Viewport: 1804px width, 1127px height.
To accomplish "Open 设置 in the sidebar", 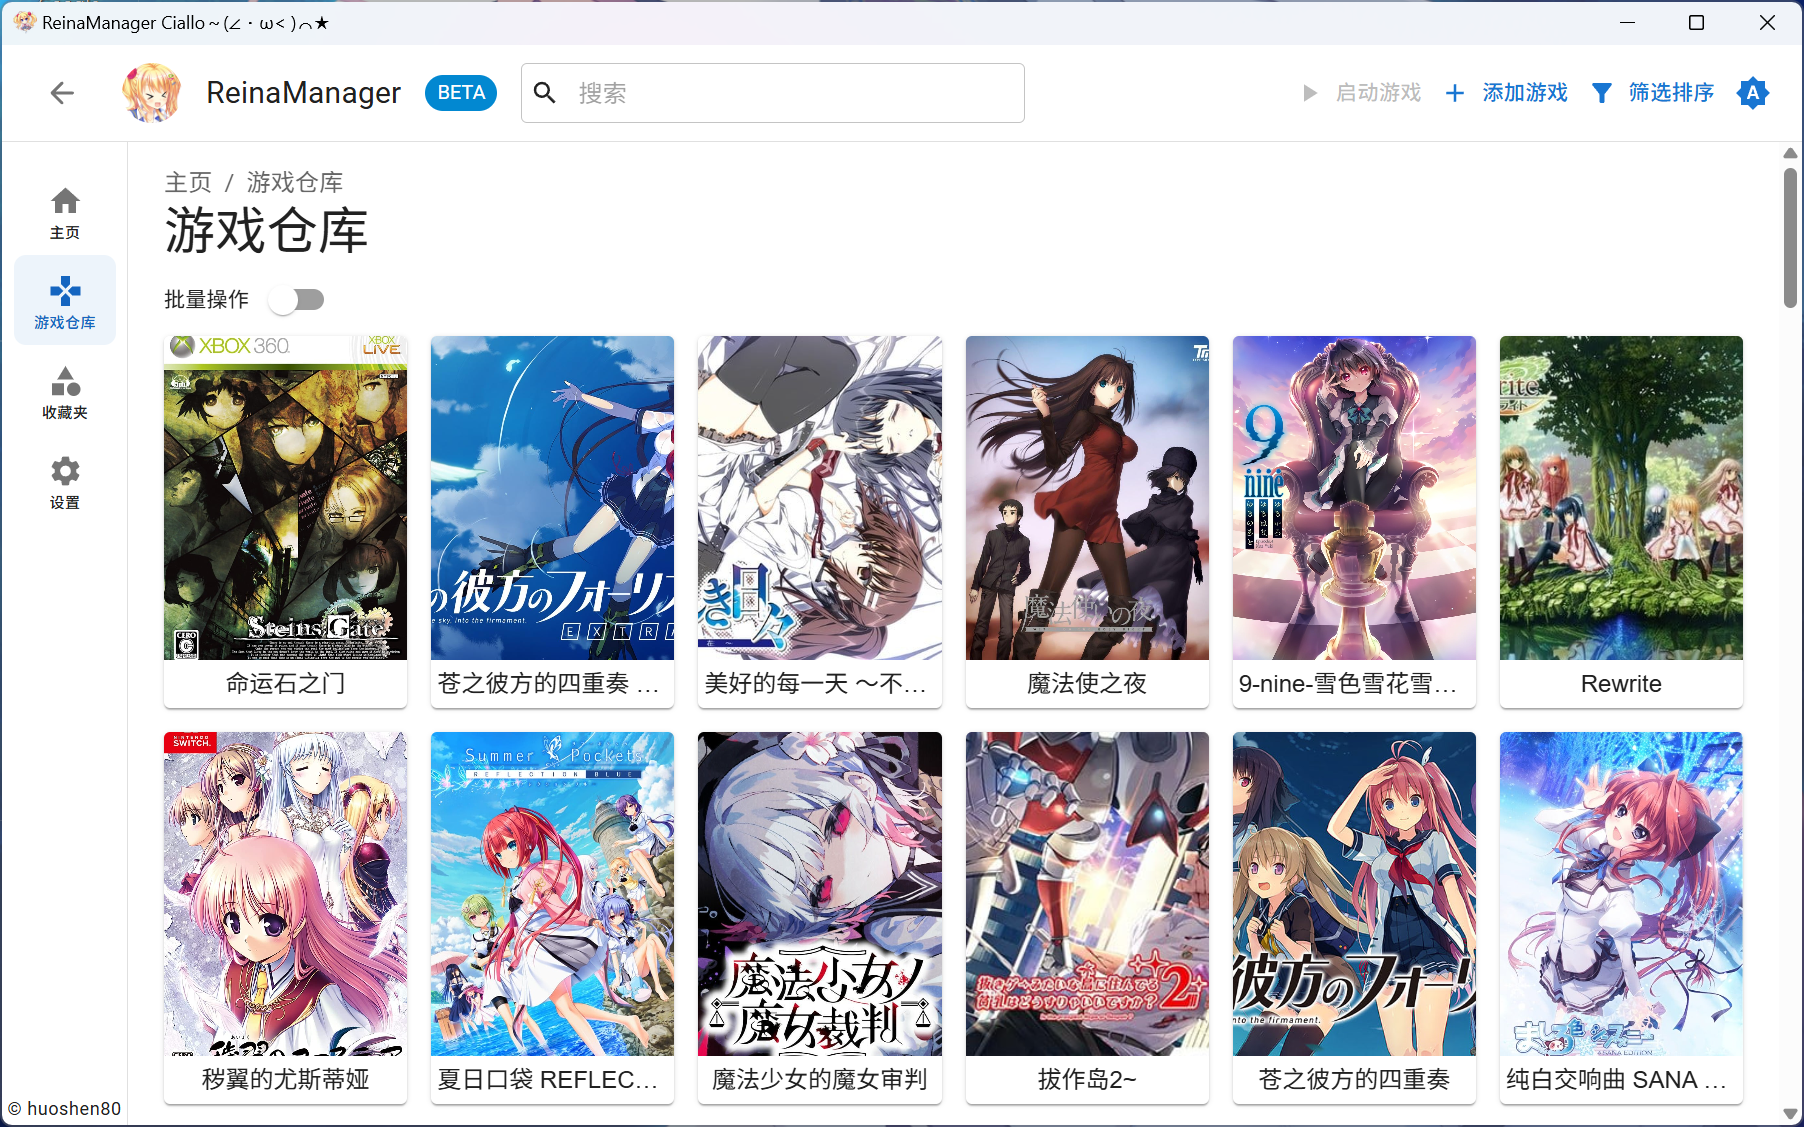I will [65, 481].
